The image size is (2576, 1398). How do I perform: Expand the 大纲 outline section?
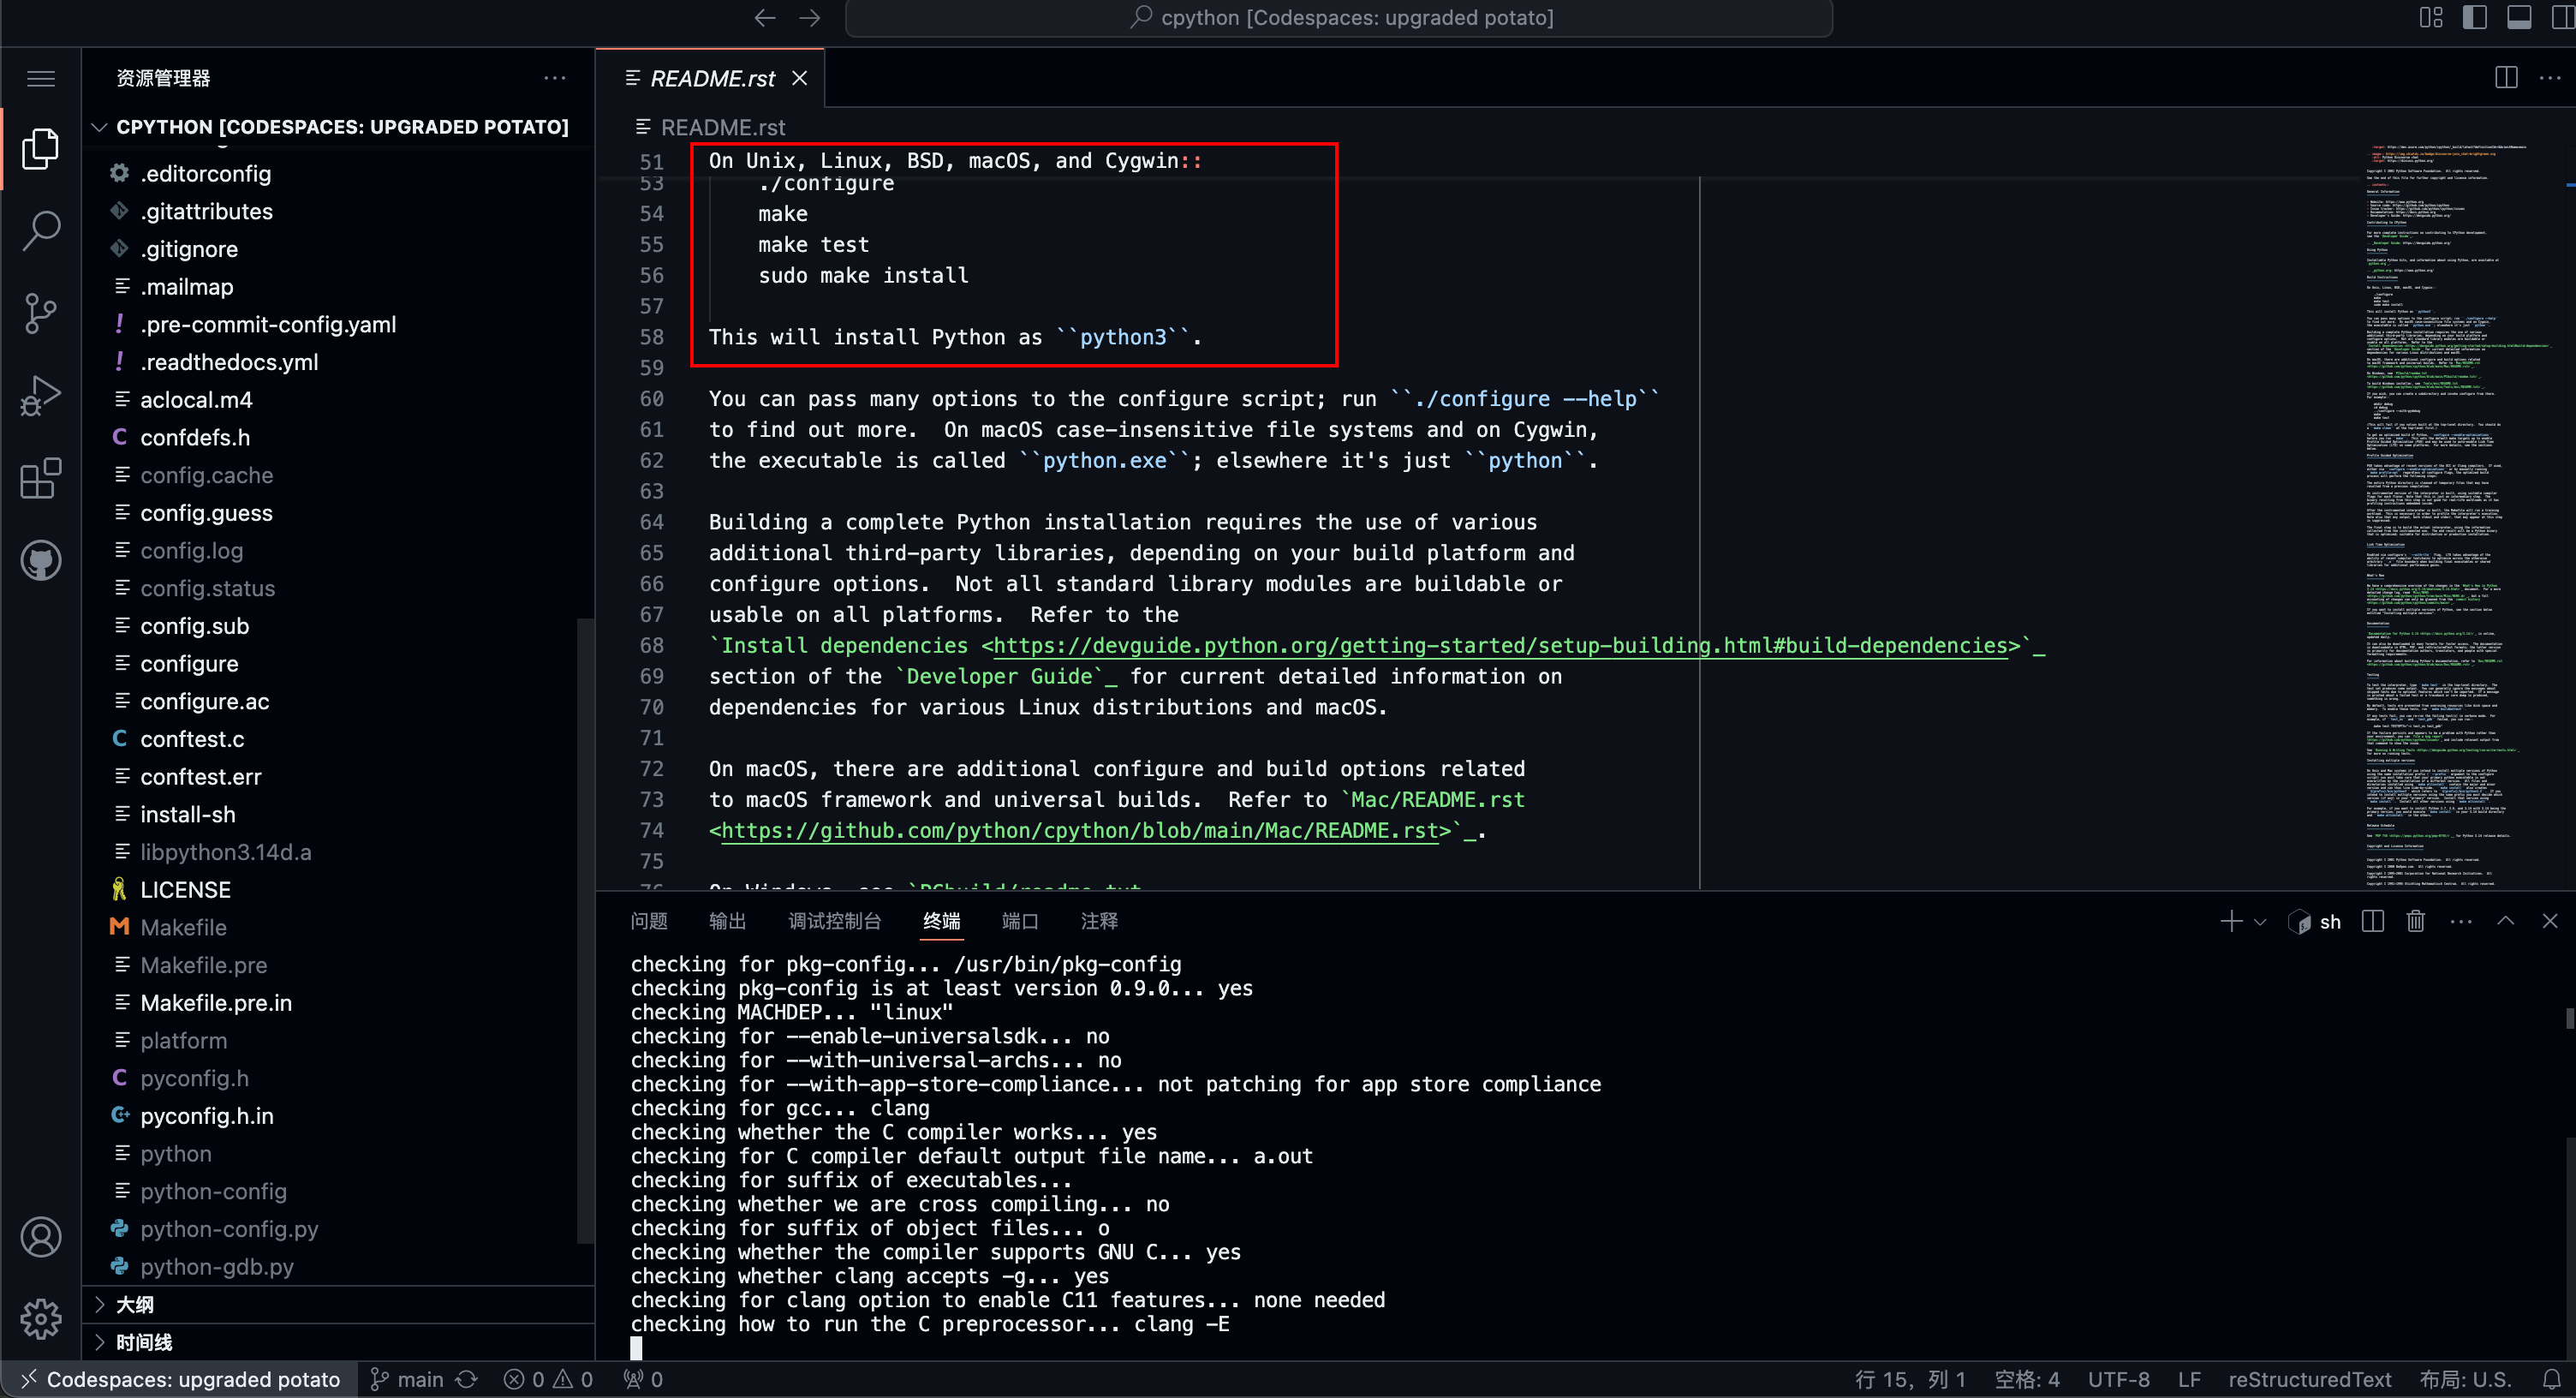134,1304
